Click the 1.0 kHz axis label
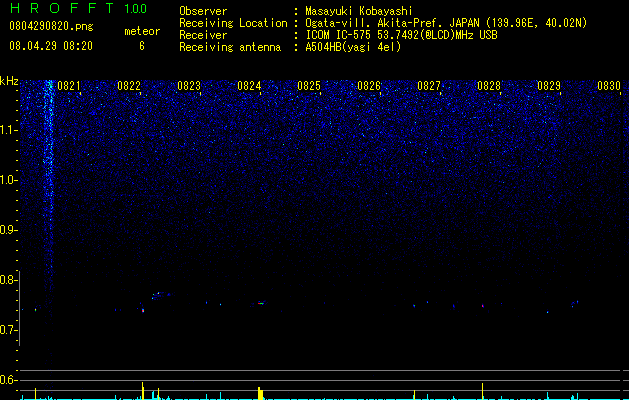629x400 pixels. click(x=8, y=180)
